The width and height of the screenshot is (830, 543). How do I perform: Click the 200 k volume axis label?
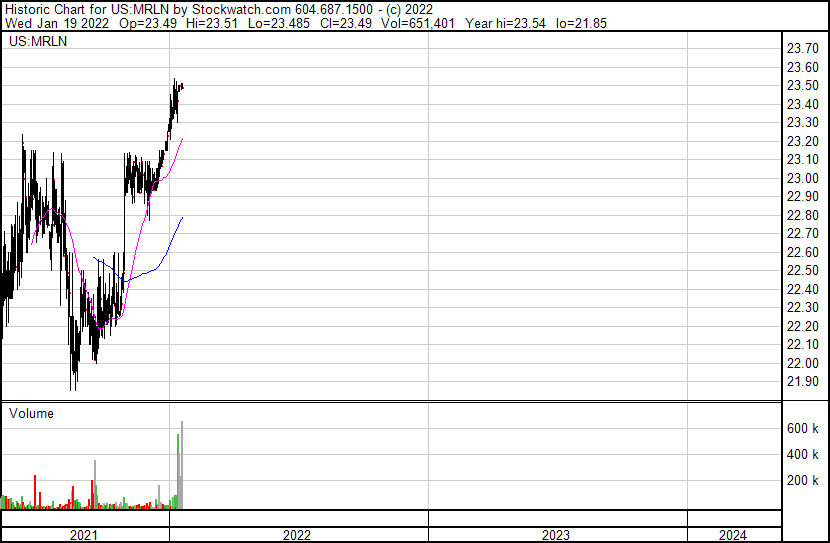click(803, 480)
